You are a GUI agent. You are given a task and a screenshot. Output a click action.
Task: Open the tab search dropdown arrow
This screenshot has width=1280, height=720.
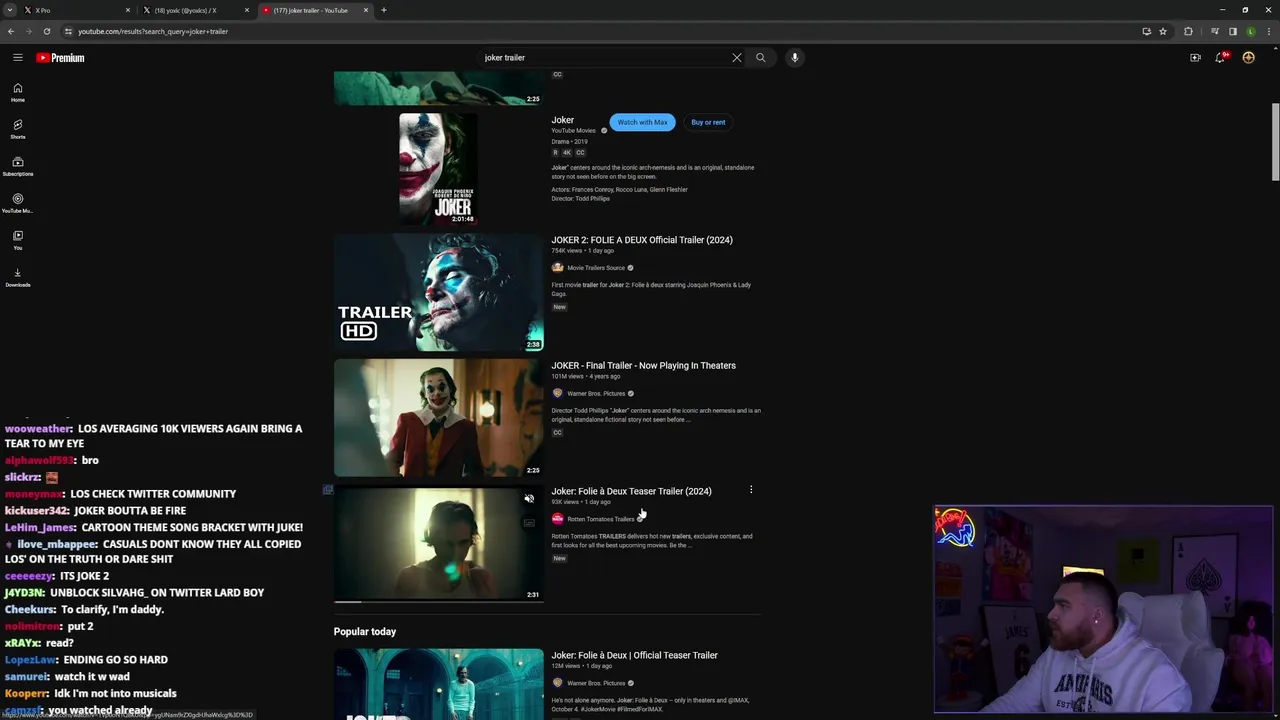10,10
